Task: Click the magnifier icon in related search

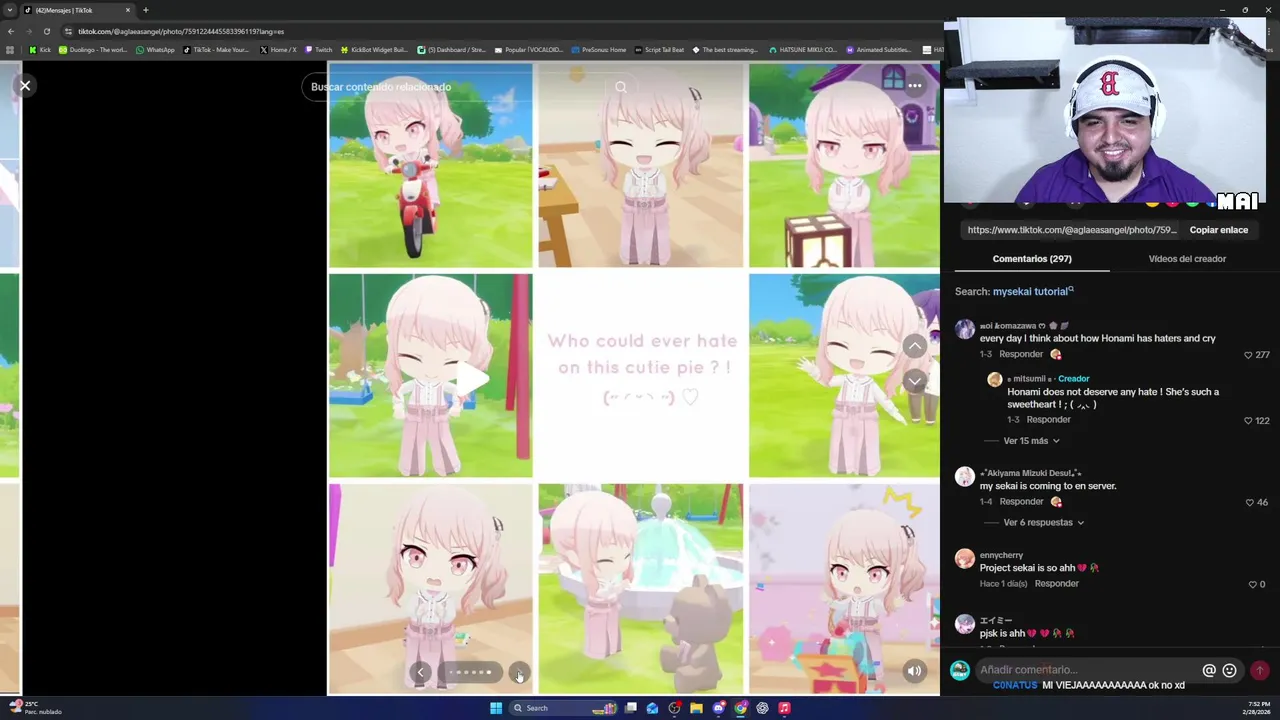Action: [x=621, y=87]
